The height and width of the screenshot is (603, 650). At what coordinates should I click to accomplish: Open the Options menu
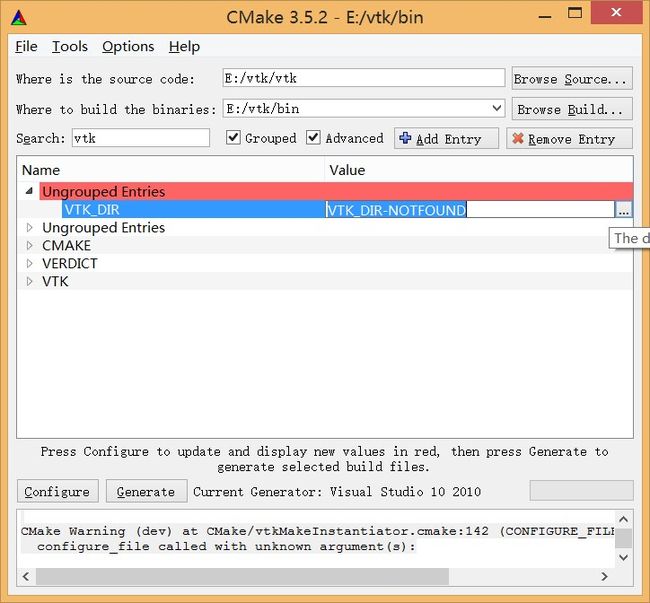click(x=128, y=46)
